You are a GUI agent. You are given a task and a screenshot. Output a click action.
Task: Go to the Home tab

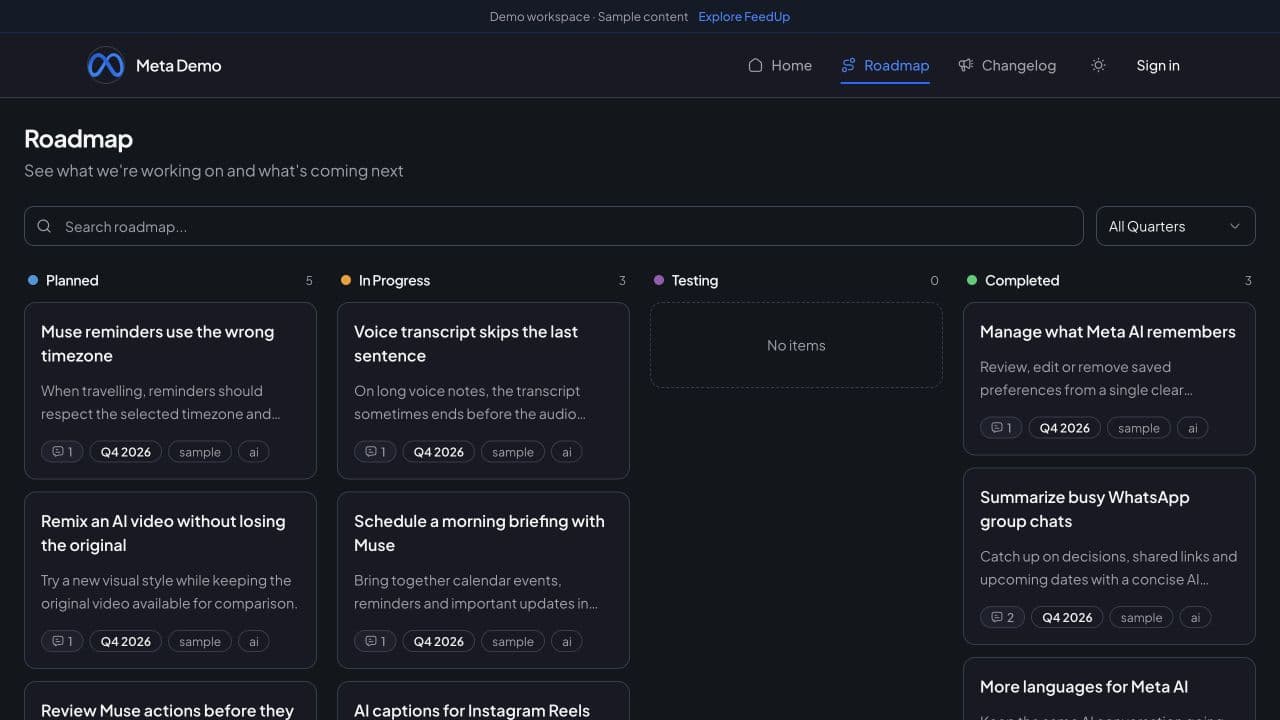[x=780, y=65]
